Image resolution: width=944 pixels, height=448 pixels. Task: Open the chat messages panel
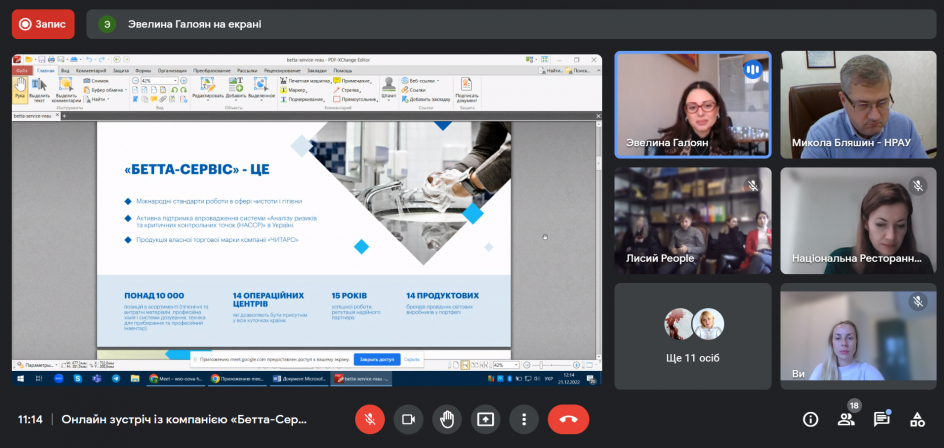point(882,419)
